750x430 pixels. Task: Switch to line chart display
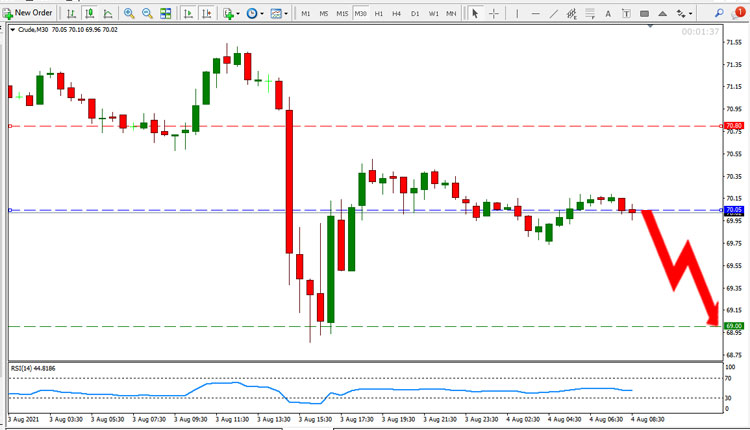(x=108, y=13)
